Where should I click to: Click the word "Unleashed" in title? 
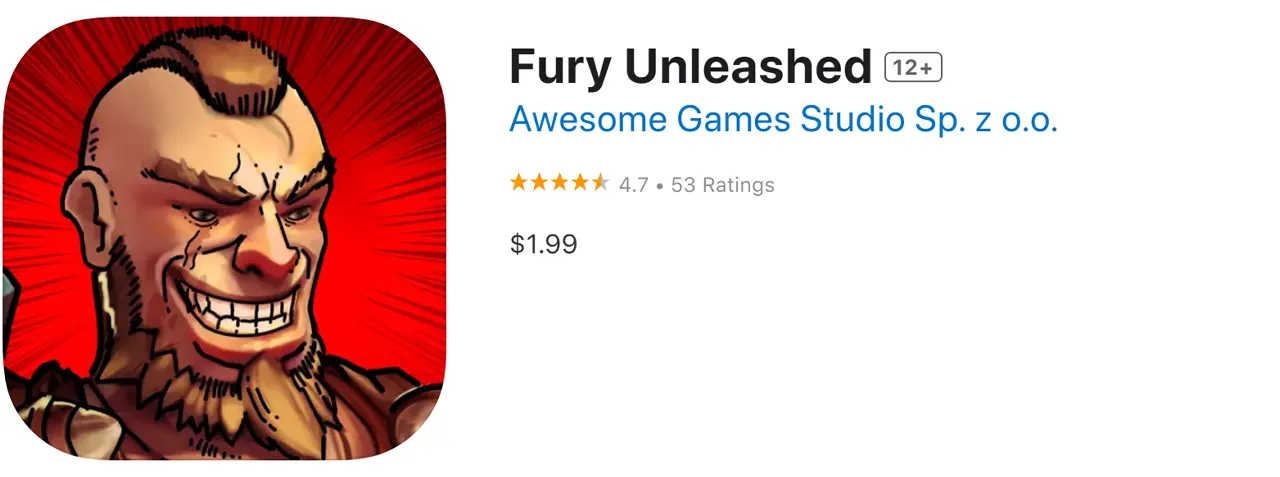pos(749,67)
